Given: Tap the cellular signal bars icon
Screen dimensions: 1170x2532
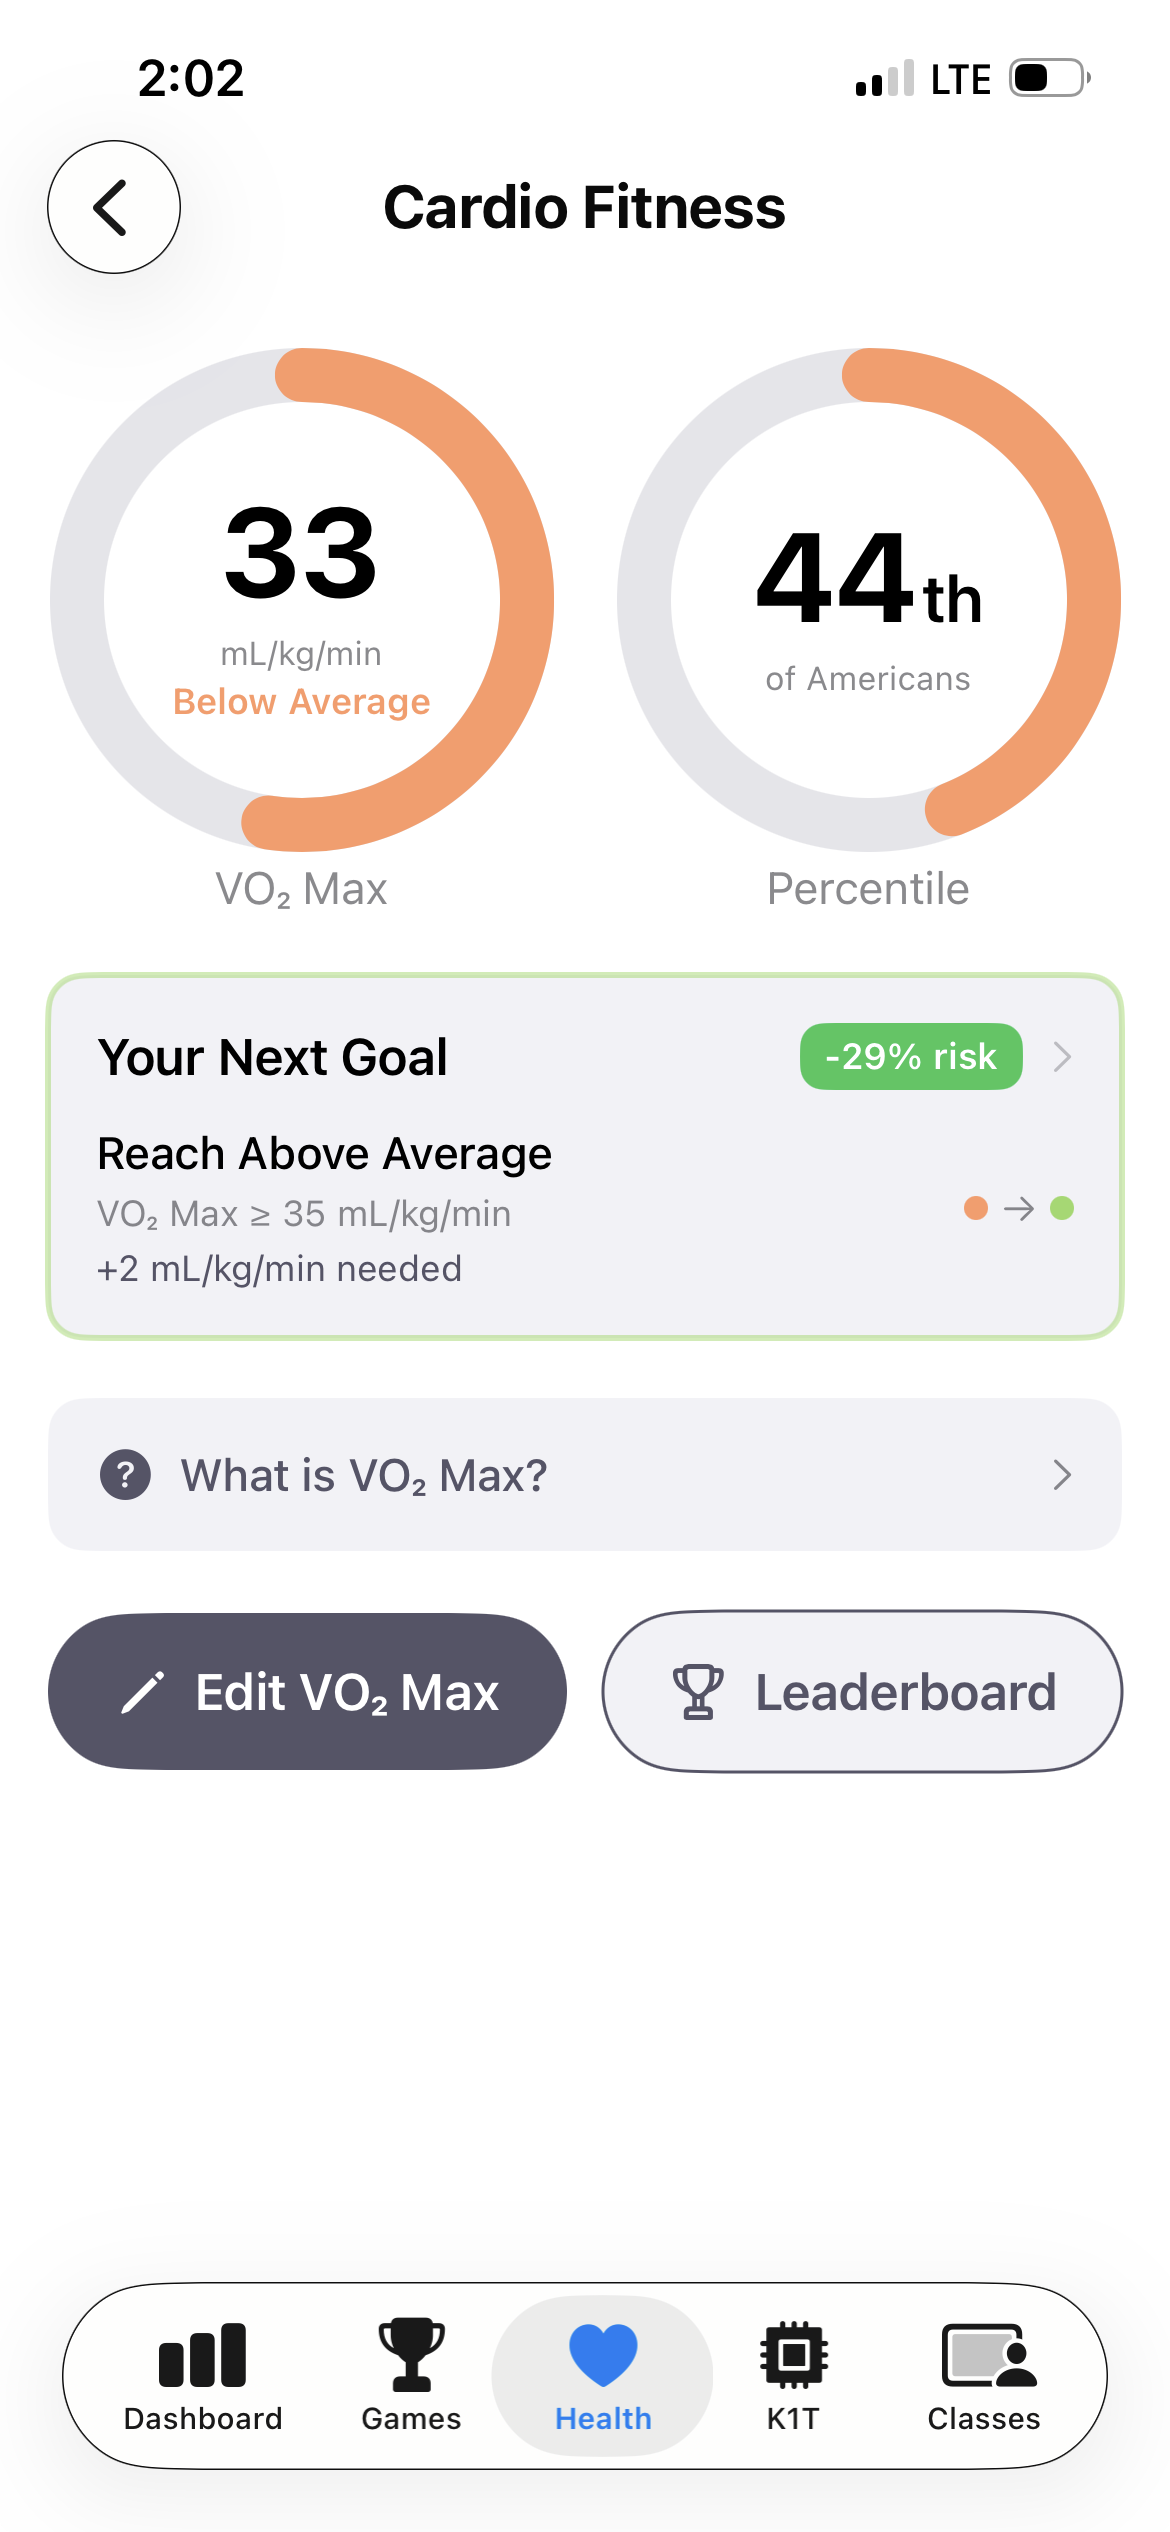Looking at the screenshot, I should tap(884, 78).
